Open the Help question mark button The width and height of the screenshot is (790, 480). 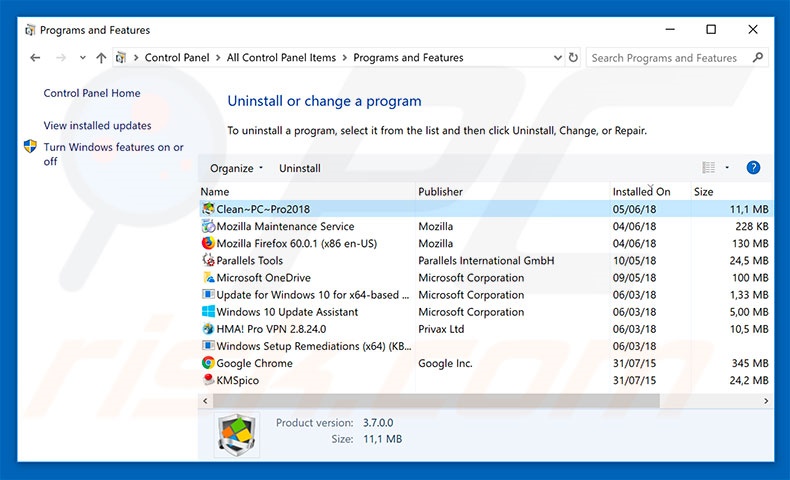(x=753, y=168)
